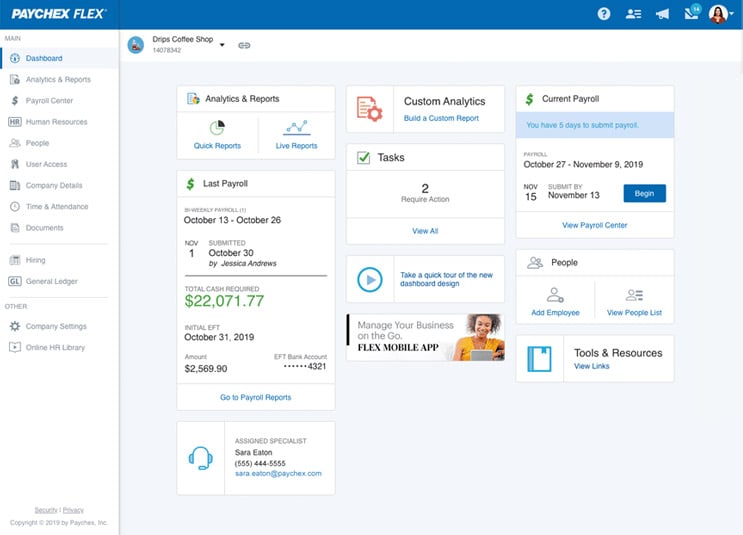Open the contacts list icon in header
The height and width of the screenshot is (535, 743).
click(633, 14)
